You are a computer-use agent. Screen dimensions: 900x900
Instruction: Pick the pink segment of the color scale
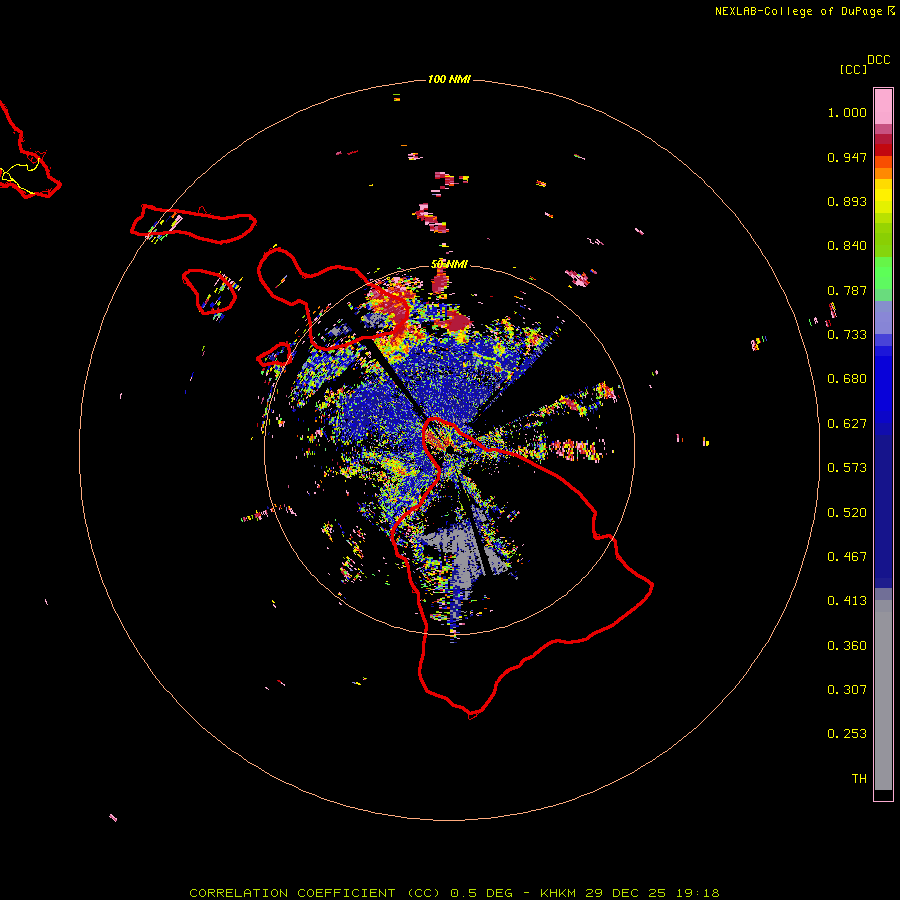pyautogui.click(x=883, y=107)
